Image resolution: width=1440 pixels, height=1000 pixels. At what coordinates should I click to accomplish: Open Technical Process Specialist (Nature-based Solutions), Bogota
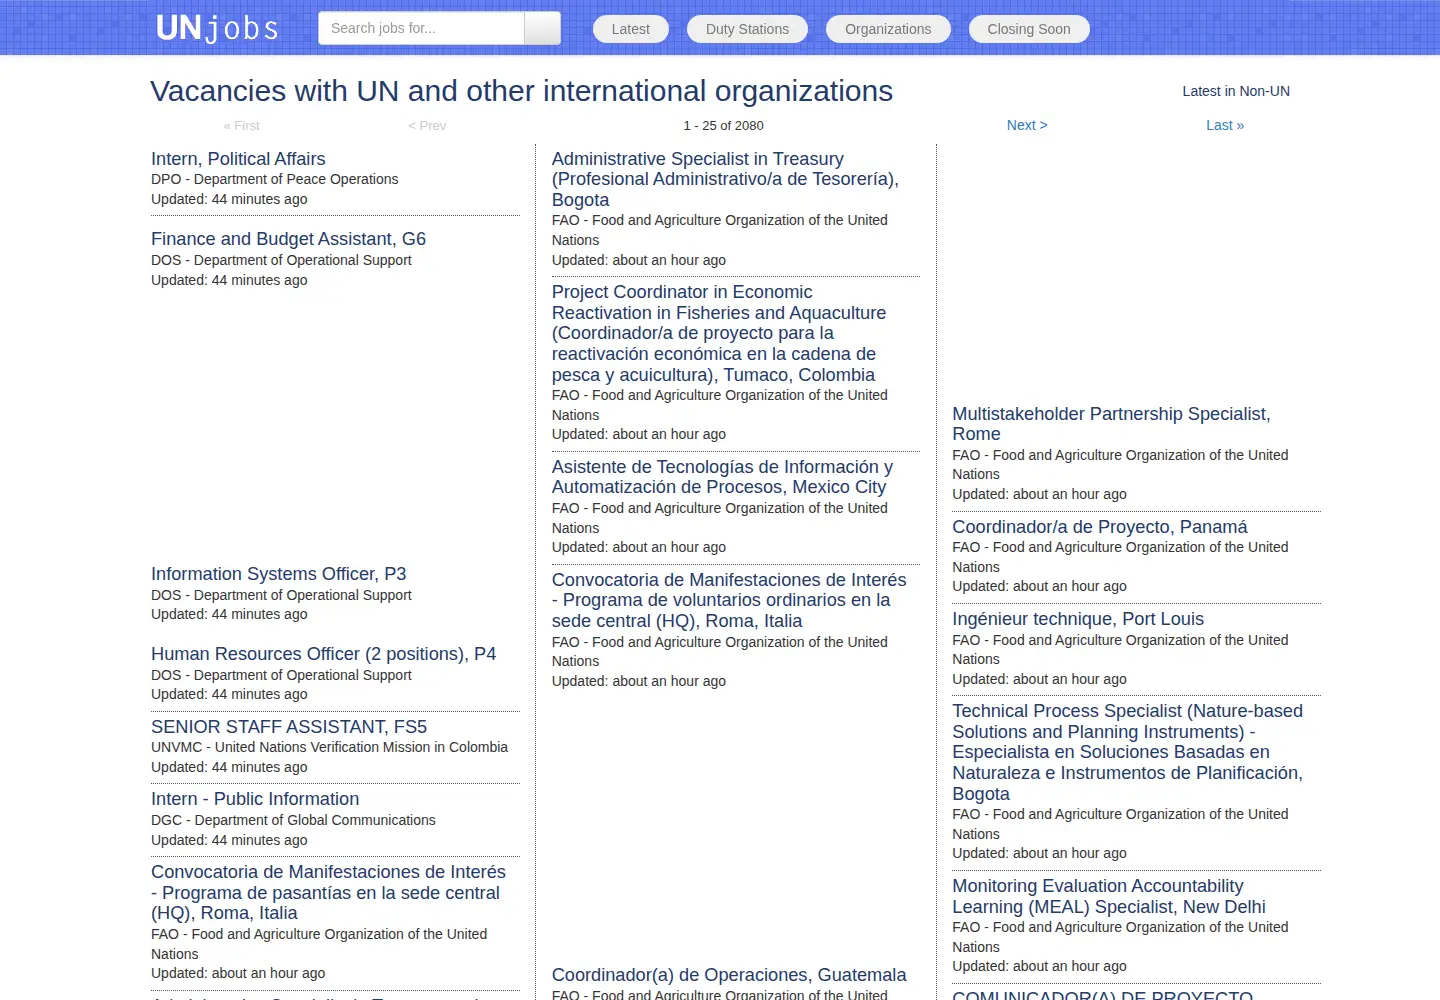click(1127, 752)
